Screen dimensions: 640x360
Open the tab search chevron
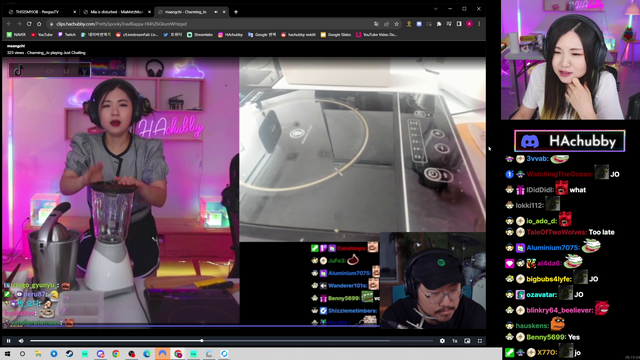[x=436, y=9]
